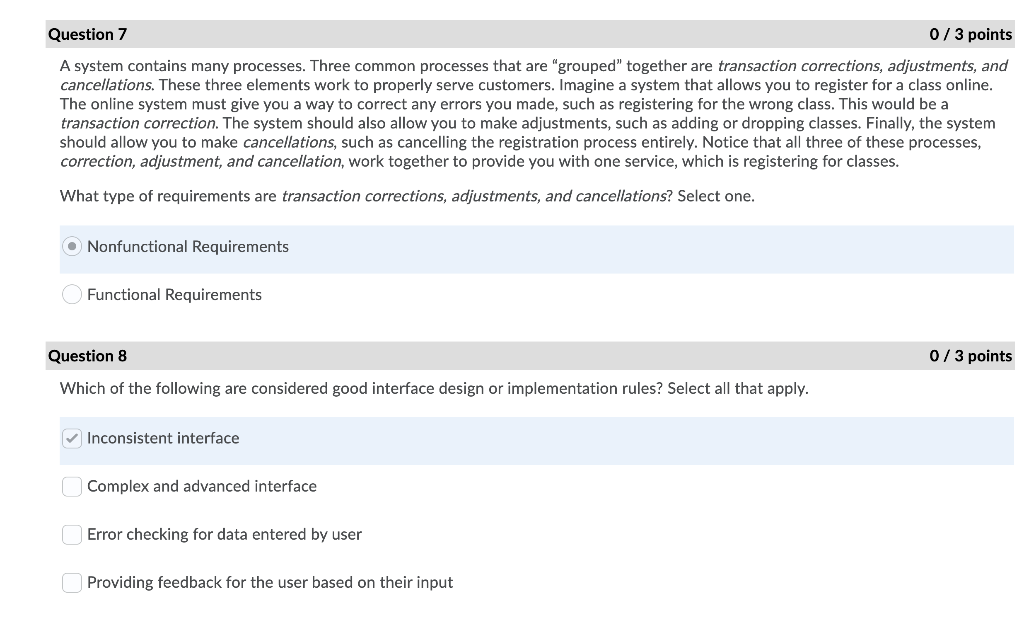The width and height of the screenshot is (1024, 630).
Task: Click the Question 8 heading
Action: click(88, 356)
